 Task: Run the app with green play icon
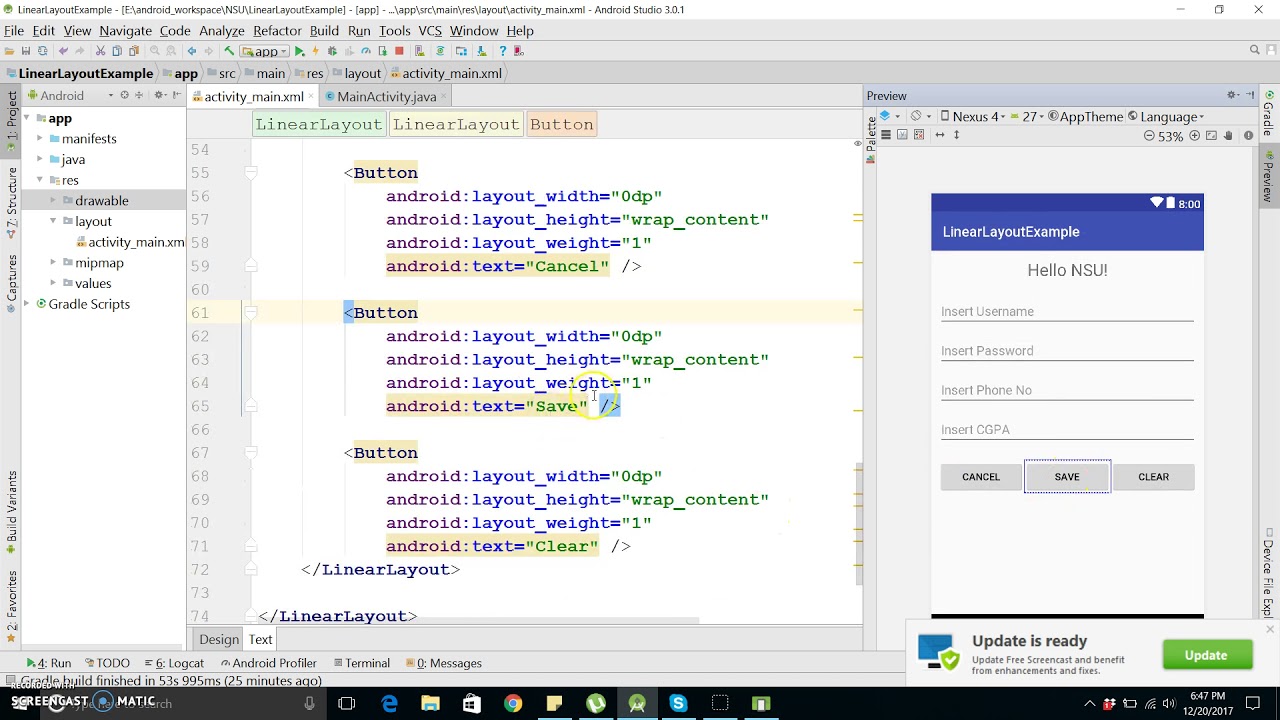tap(299, 51)
